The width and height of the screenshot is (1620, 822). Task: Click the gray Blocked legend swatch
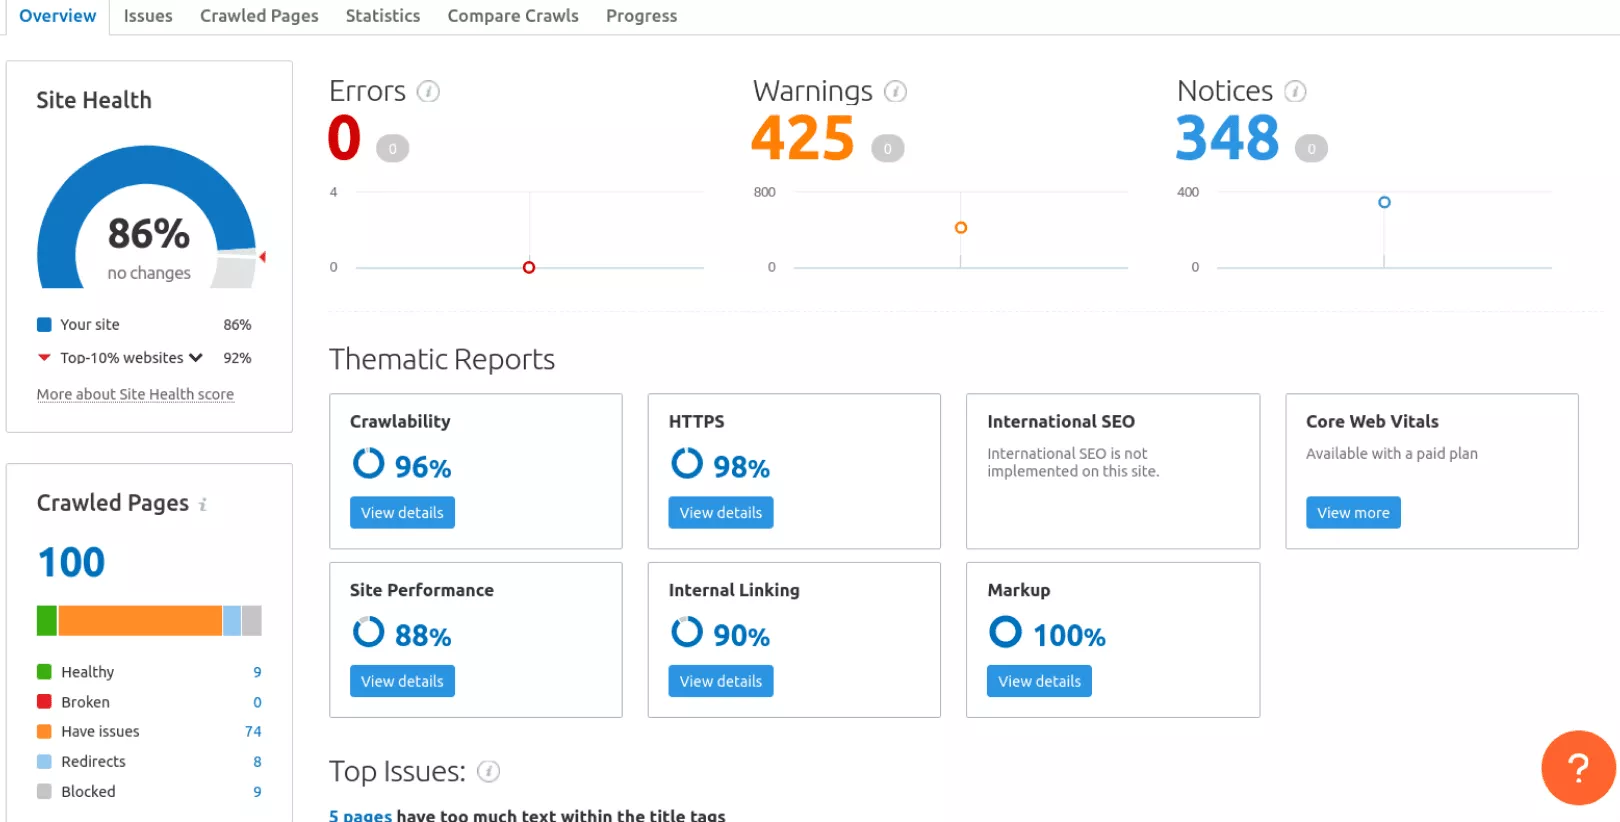pyautogui.click(x=44, y=791)
